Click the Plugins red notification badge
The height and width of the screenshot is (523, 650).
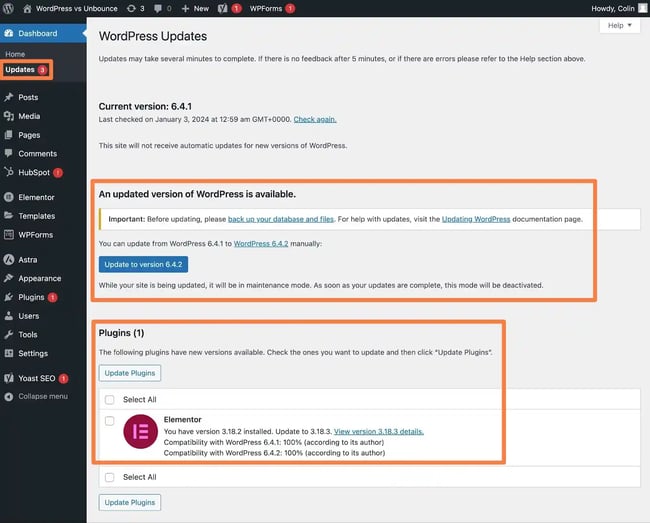tap(53, 297)
